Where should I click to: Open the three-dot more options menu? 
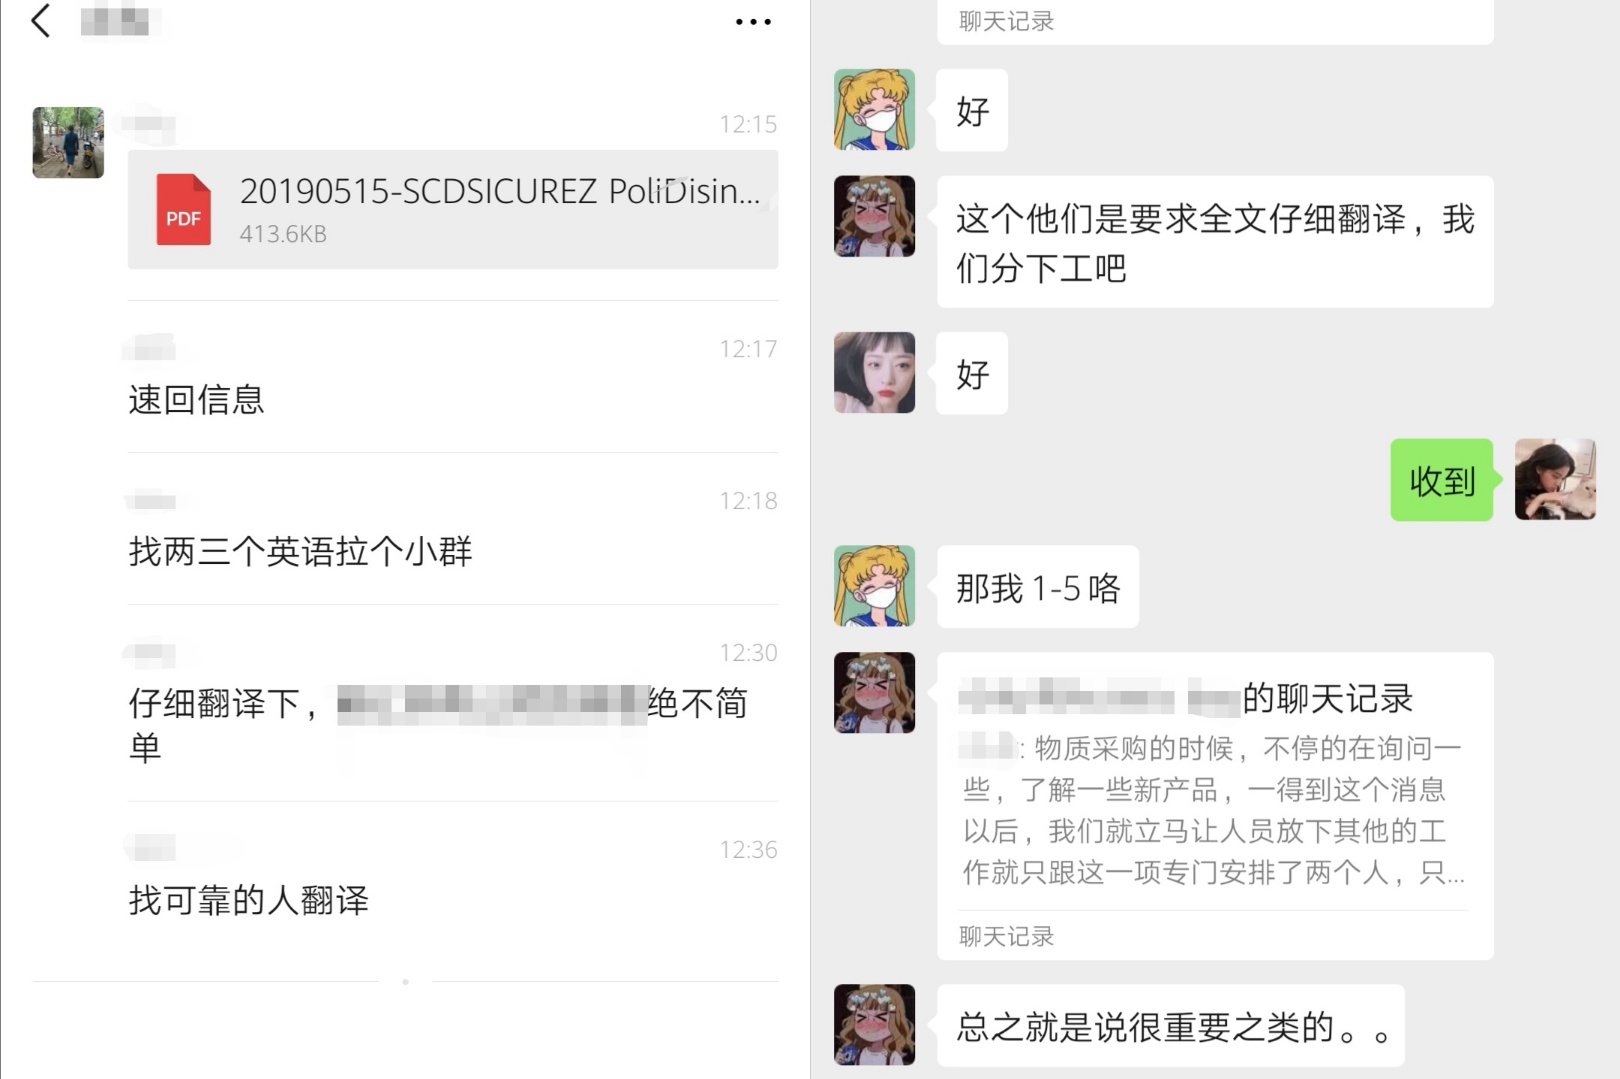(753, 22)
